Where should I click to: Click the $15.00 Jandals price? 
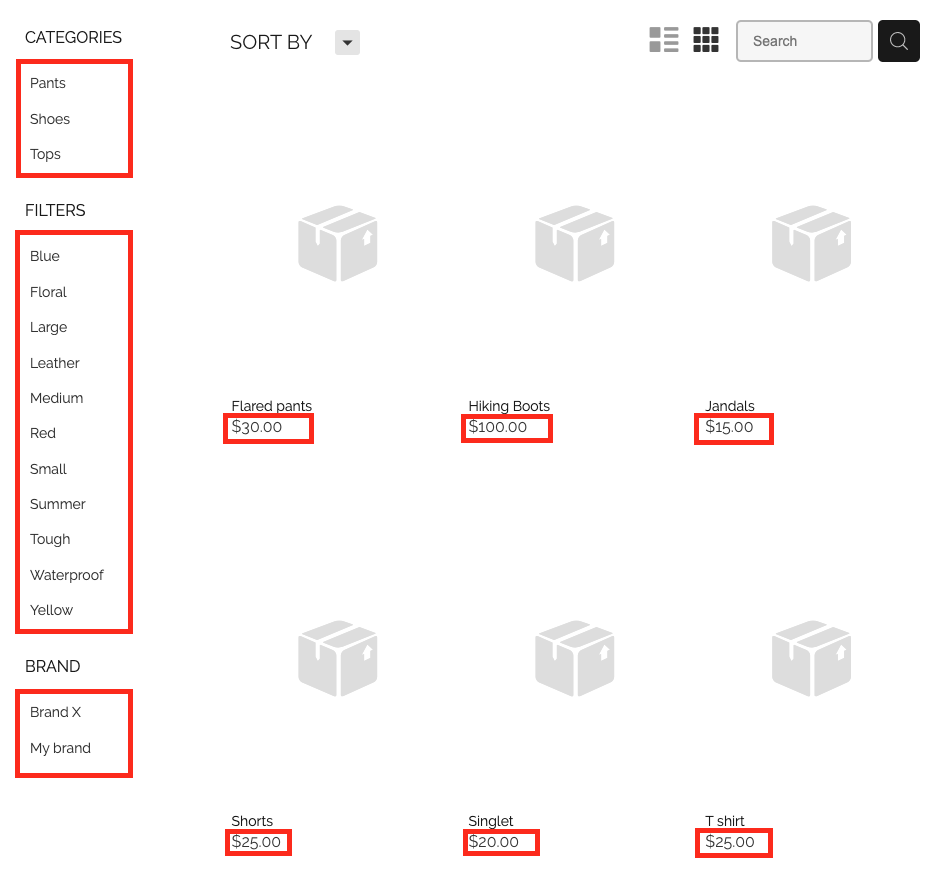tap(729, 427)
